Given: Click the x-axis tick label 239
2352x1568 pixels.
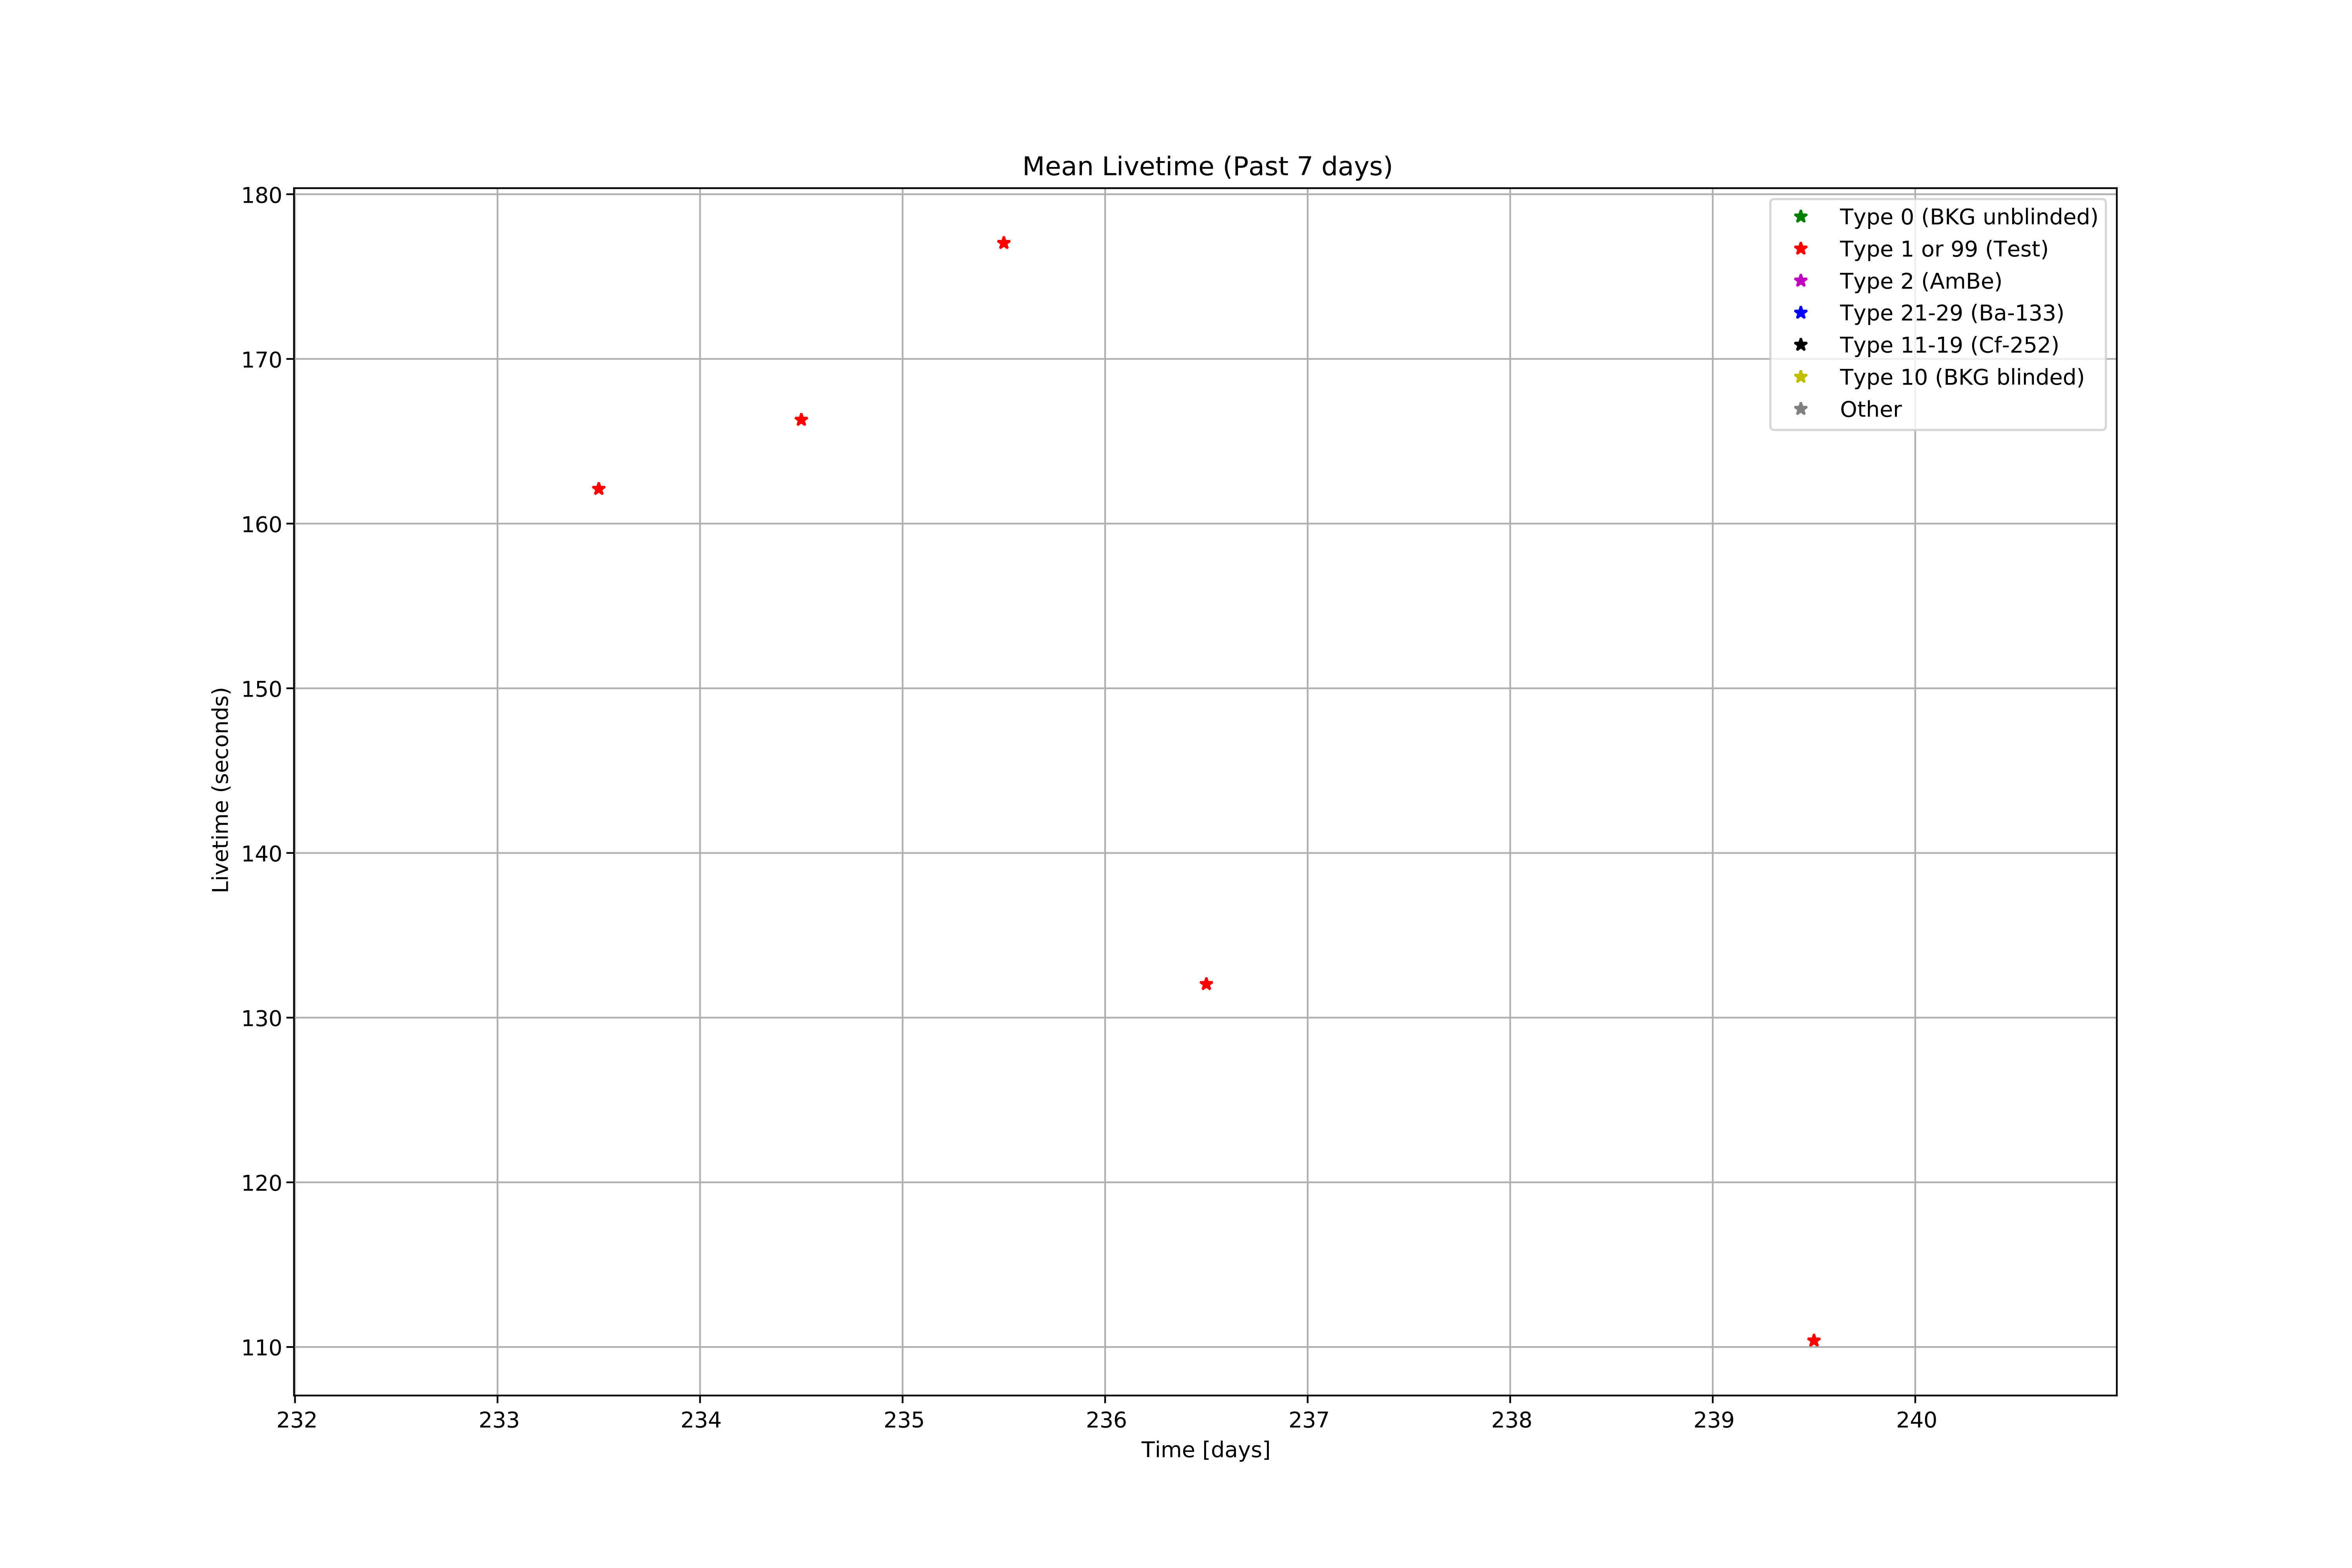Looking at the screenshot, I should click(x=1714, y=1420).
